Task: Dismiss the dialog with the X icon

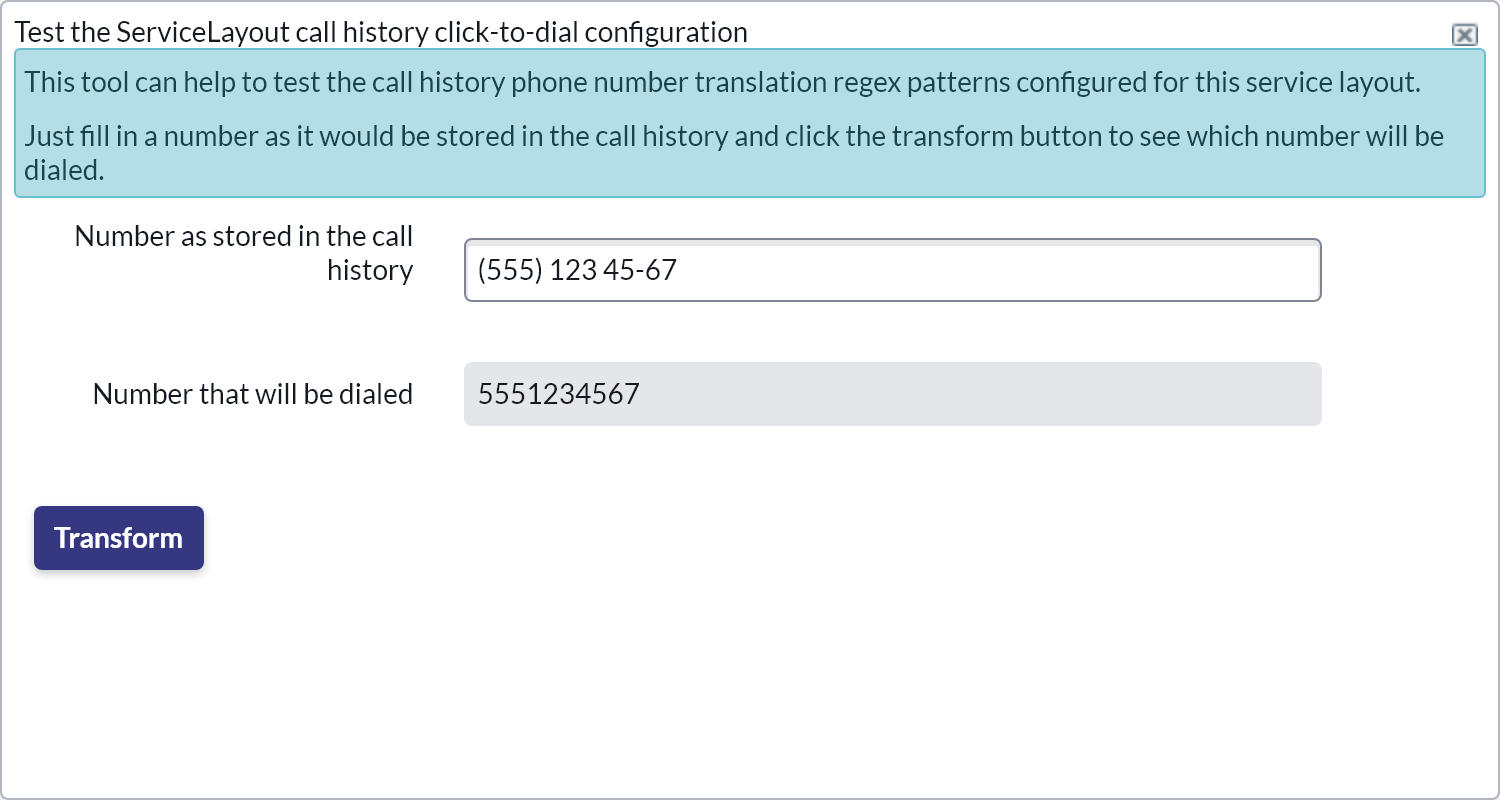Action: click(x=1464, y=35)
